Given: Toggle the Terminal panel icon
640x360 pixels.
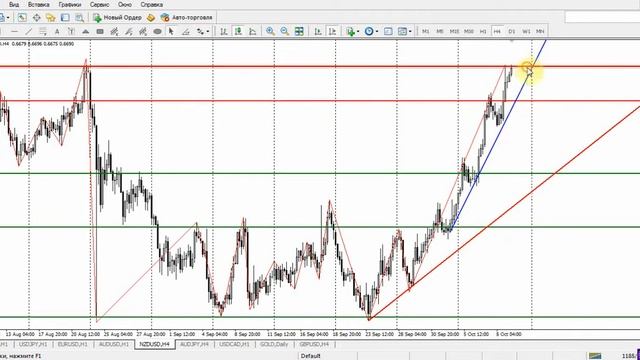Looking at the screenshot, I should [65, 18].
